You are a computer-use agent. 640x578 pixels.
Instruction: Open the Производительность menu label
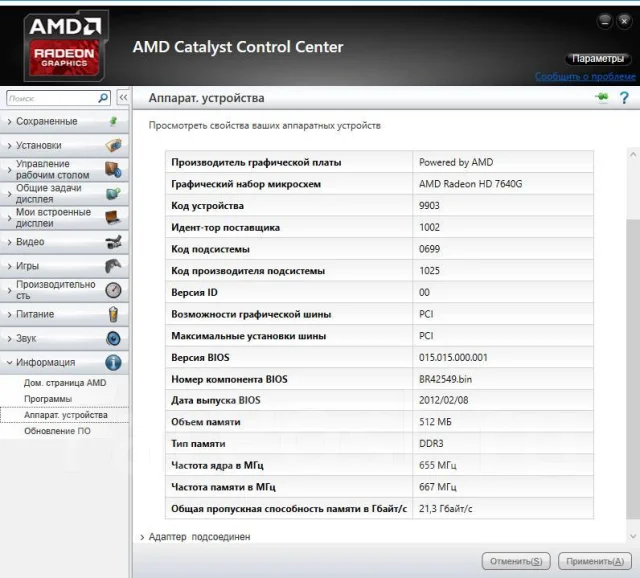point(56,290)
